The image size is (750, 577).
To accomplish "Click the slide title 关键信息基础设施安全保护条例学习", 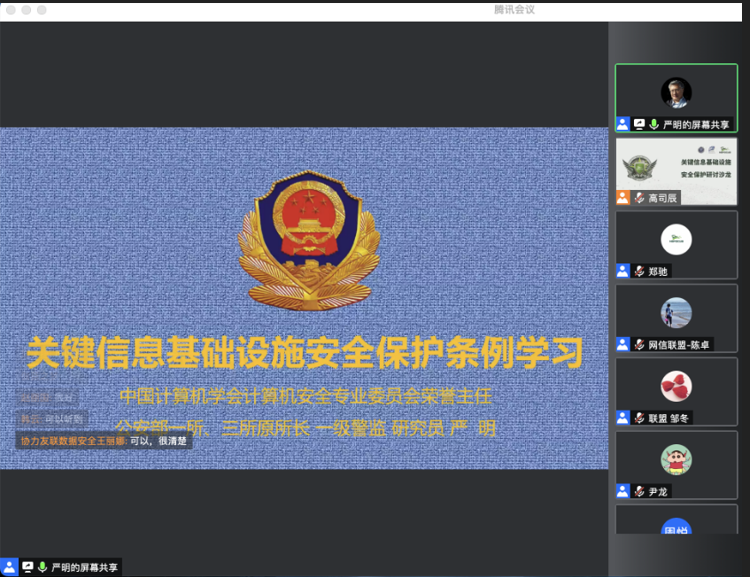I will coord(305,353).
